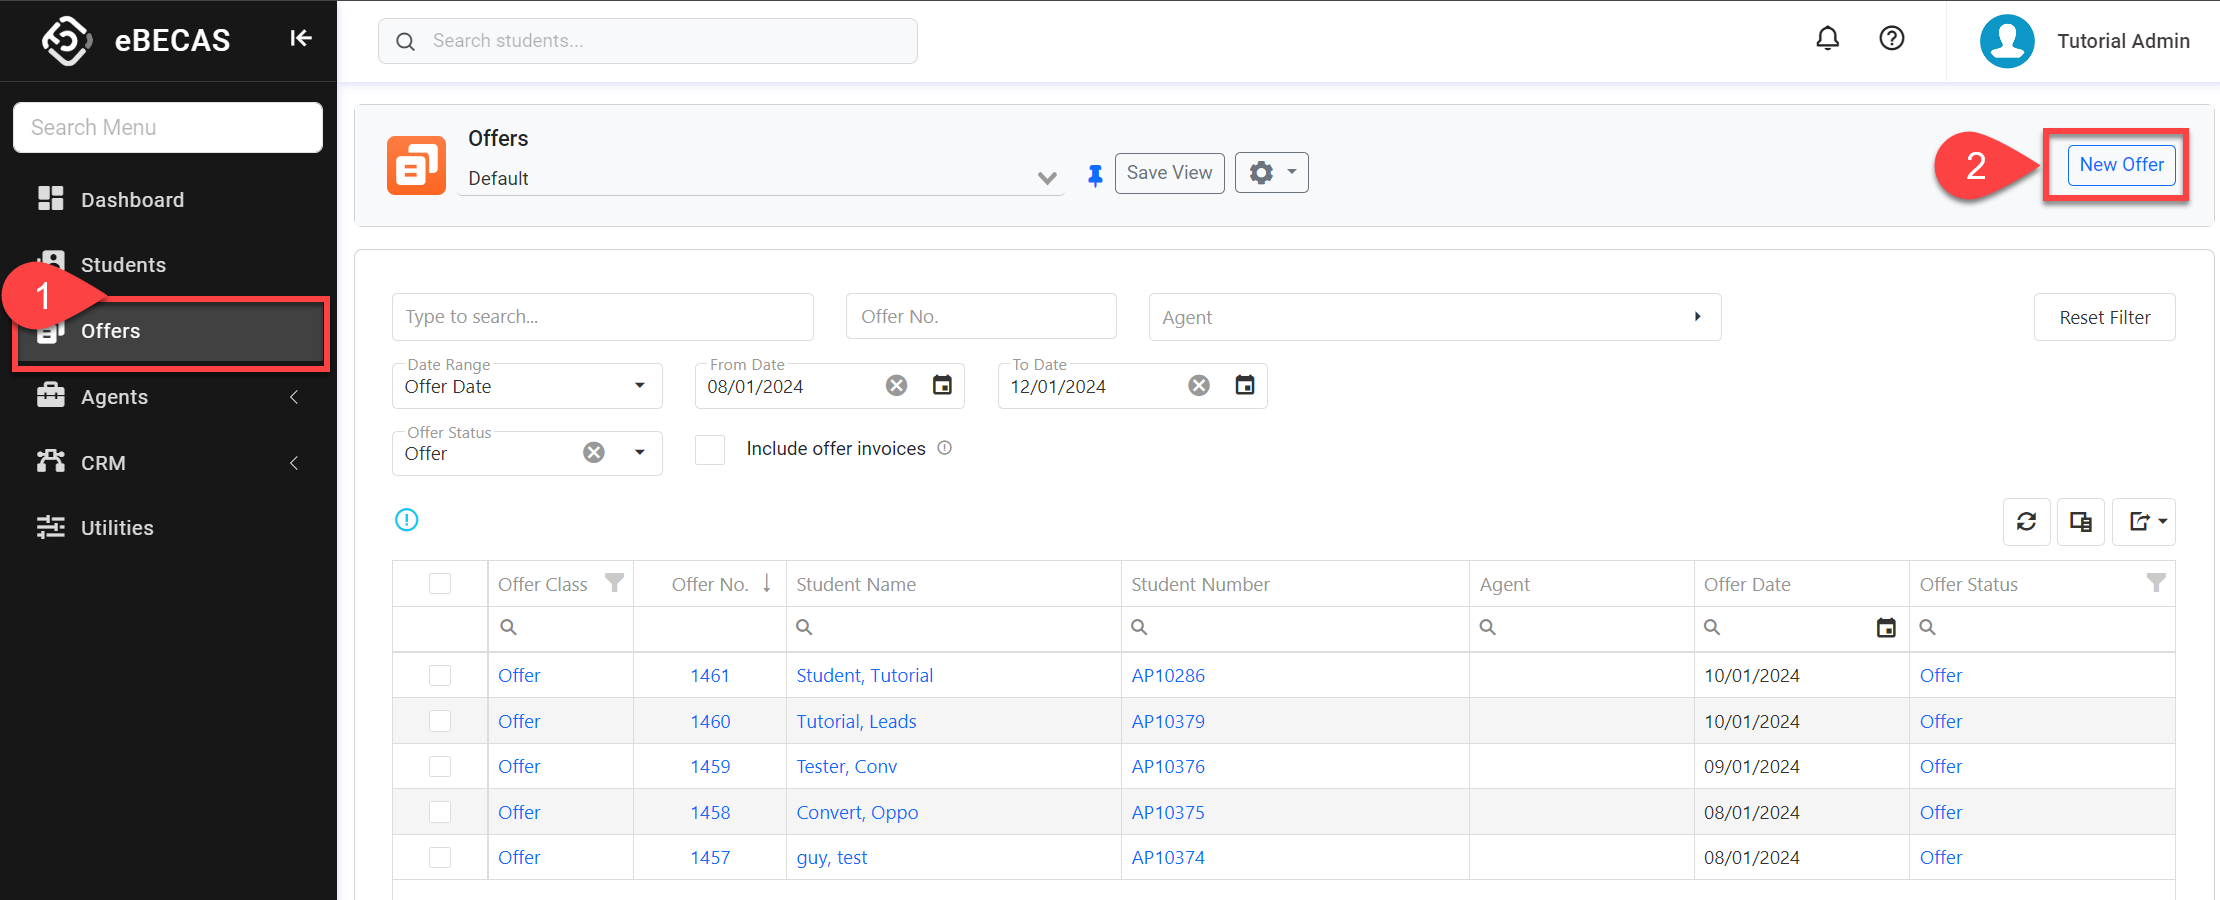Screen dimensions: 2220x900
Task: Click the orange Offers page icon
Action: [416, 165]
